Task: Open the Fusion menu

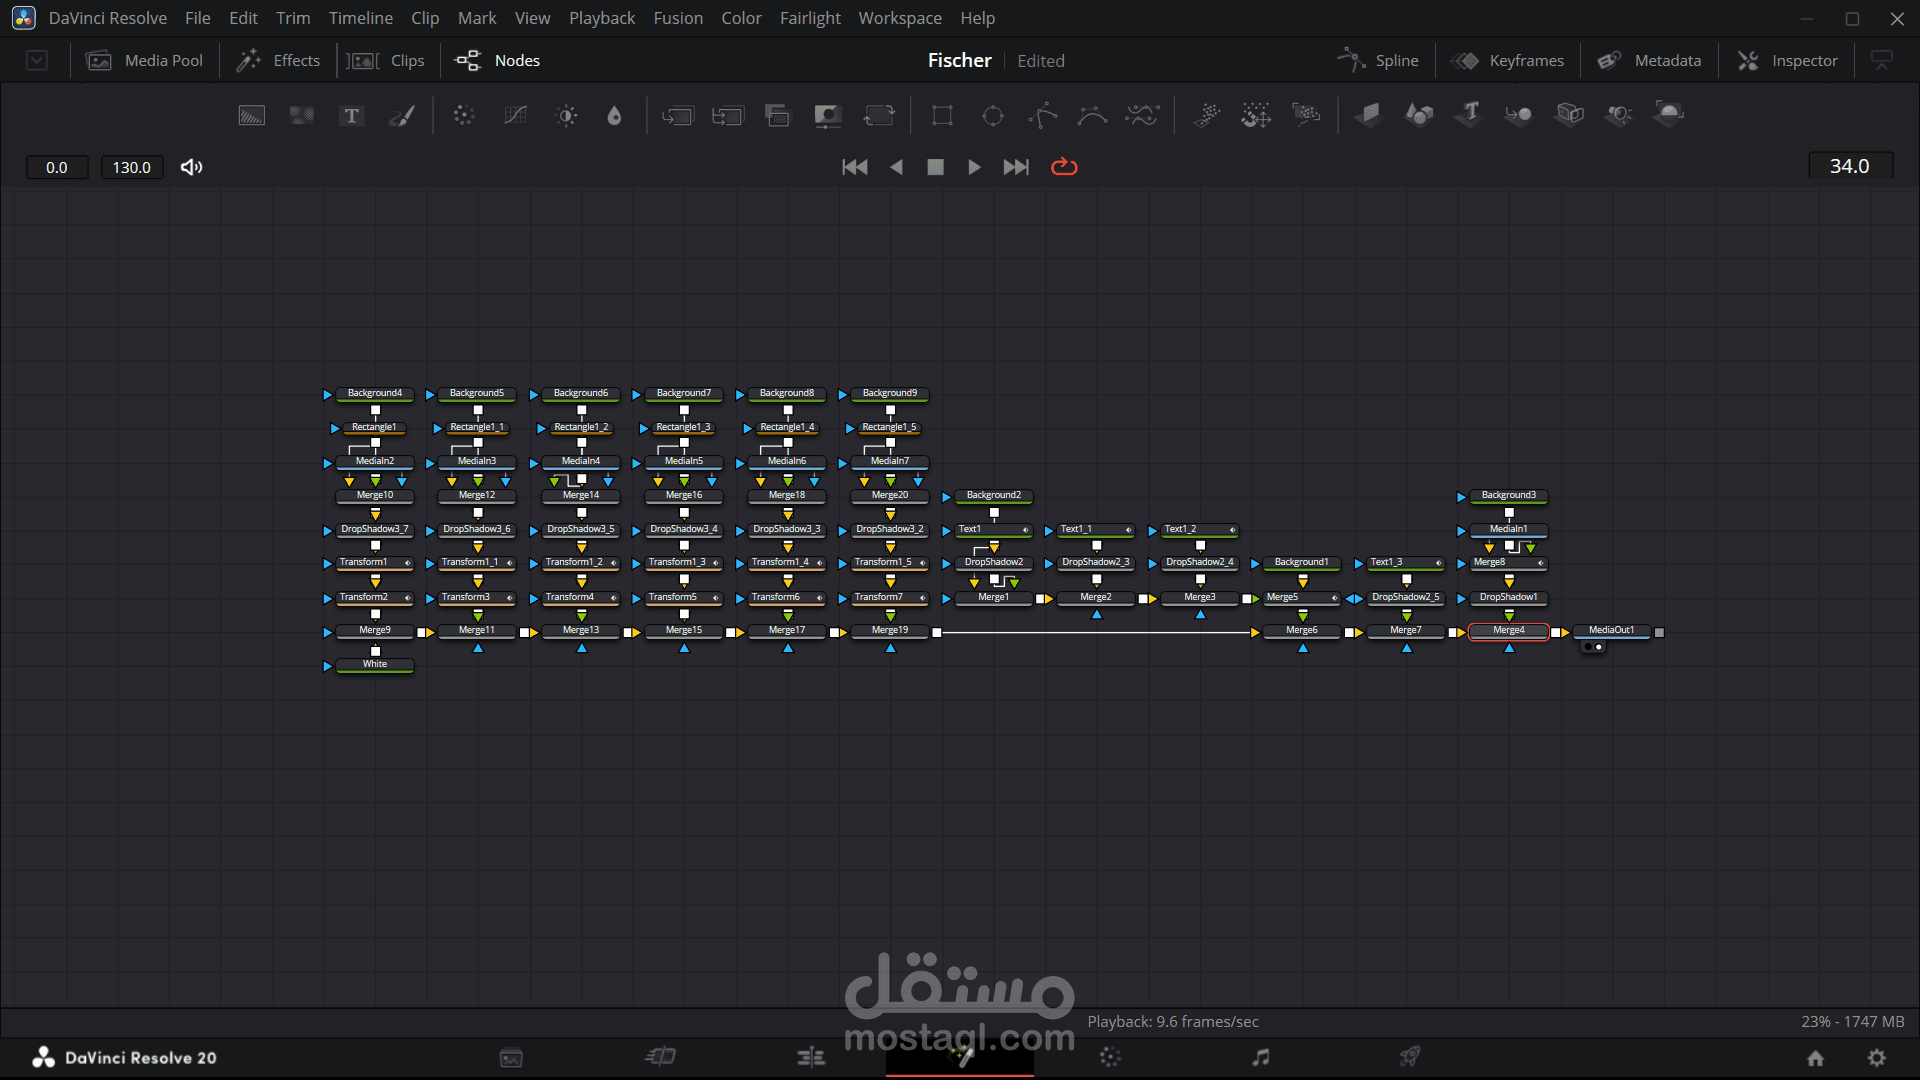Action: (677, 18)
